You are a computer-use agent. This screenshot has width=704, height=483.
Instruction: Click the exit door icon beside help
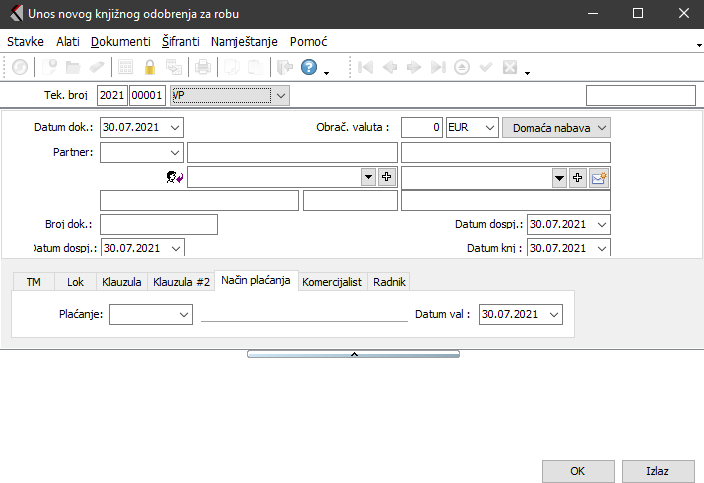click(284, 68)
